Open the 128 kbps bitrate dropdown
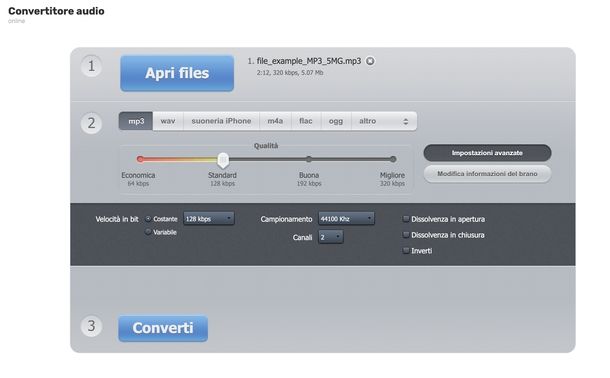Image resolution: width=610 pixels, height=378 pixels. [209, 219]
